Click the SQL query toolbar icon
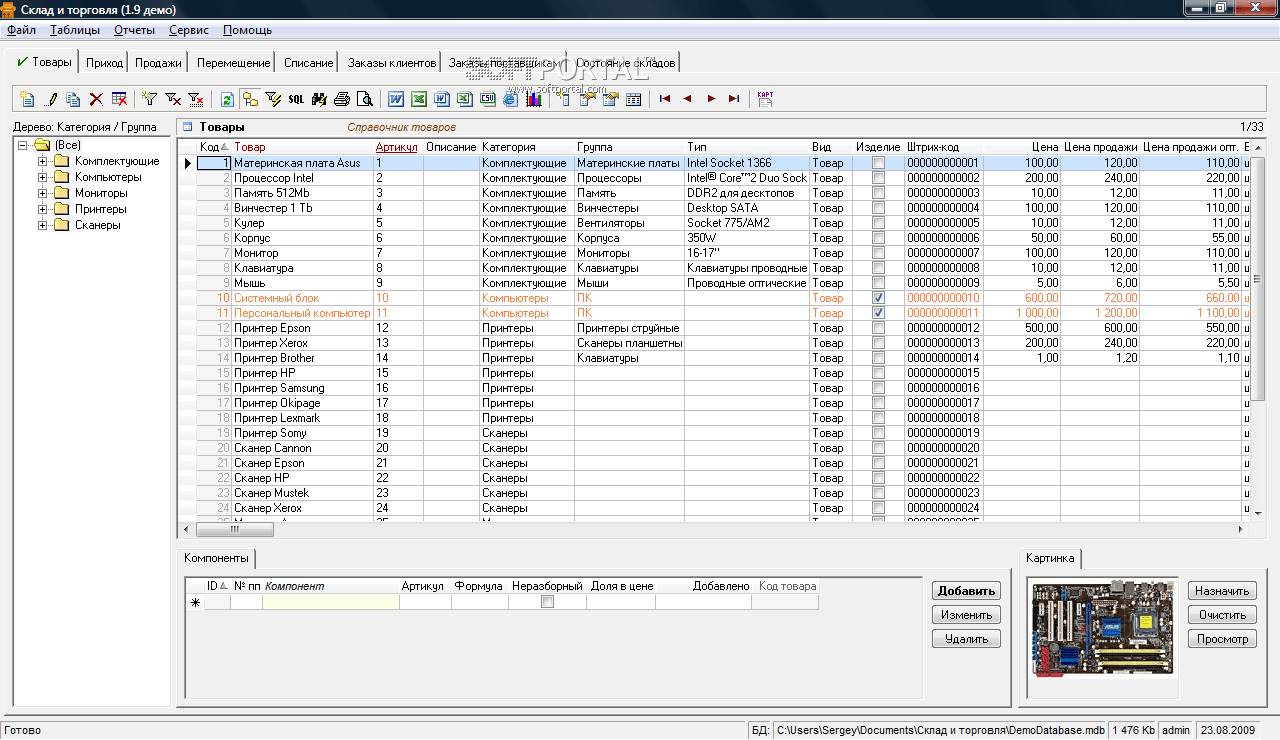 (x=296, y=99)
